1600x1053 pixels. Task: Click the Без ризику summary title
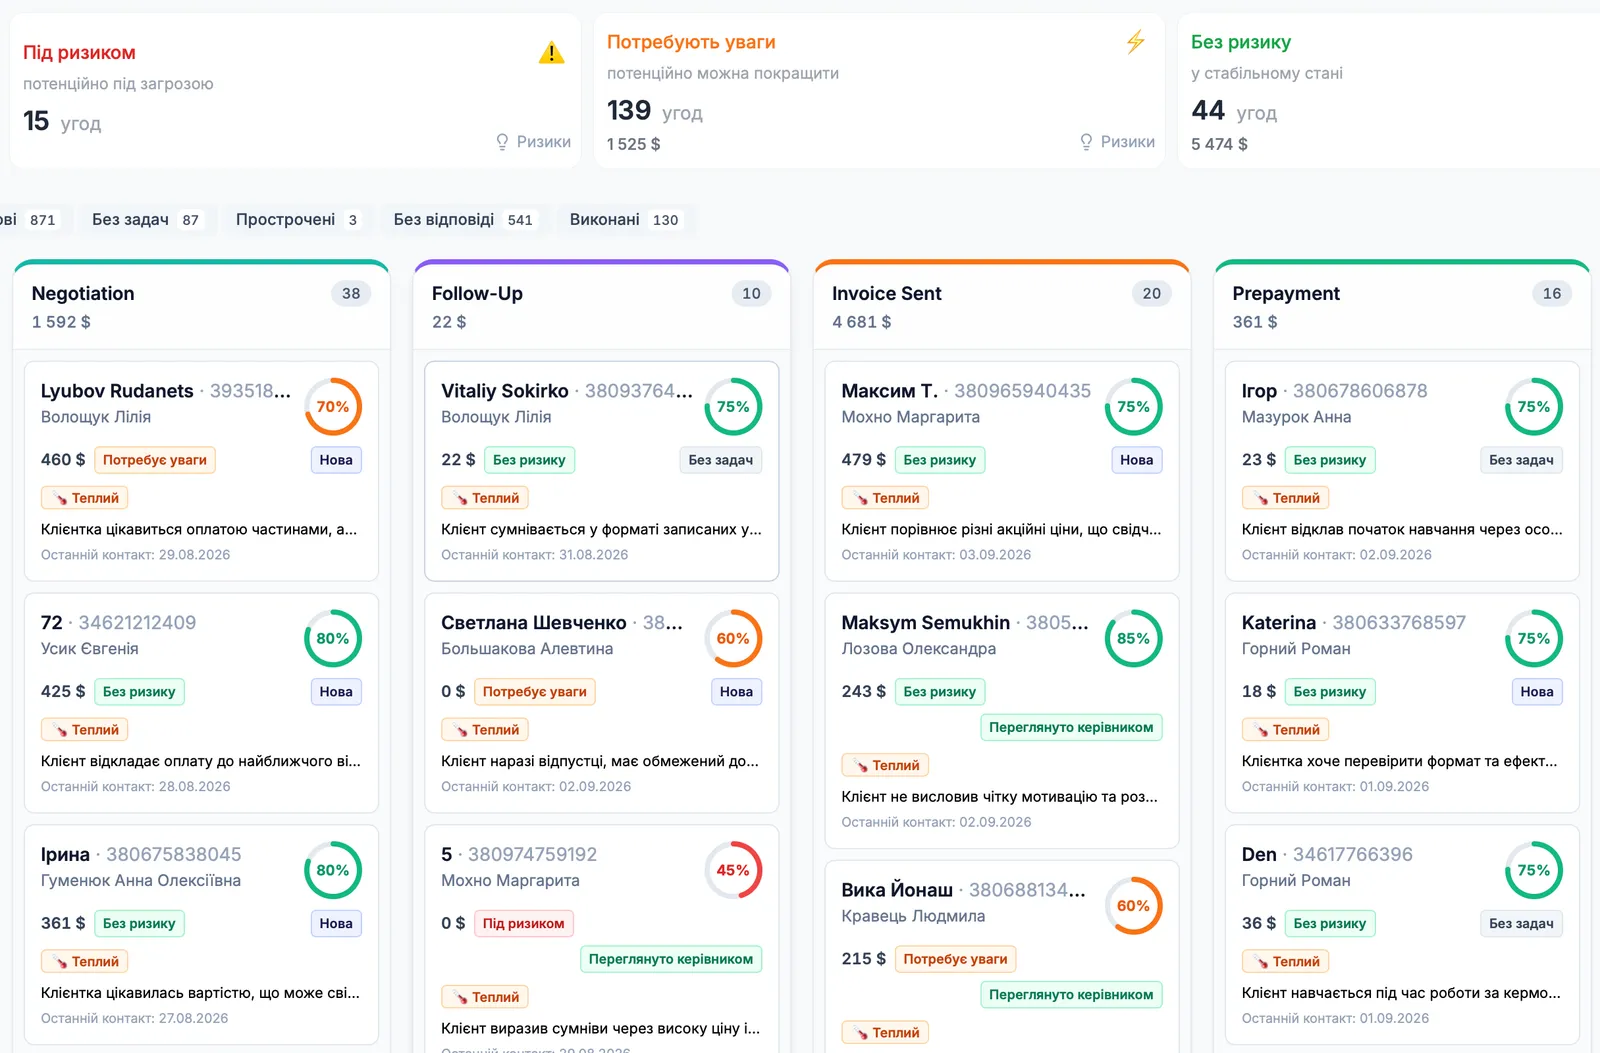[1241, 42]
